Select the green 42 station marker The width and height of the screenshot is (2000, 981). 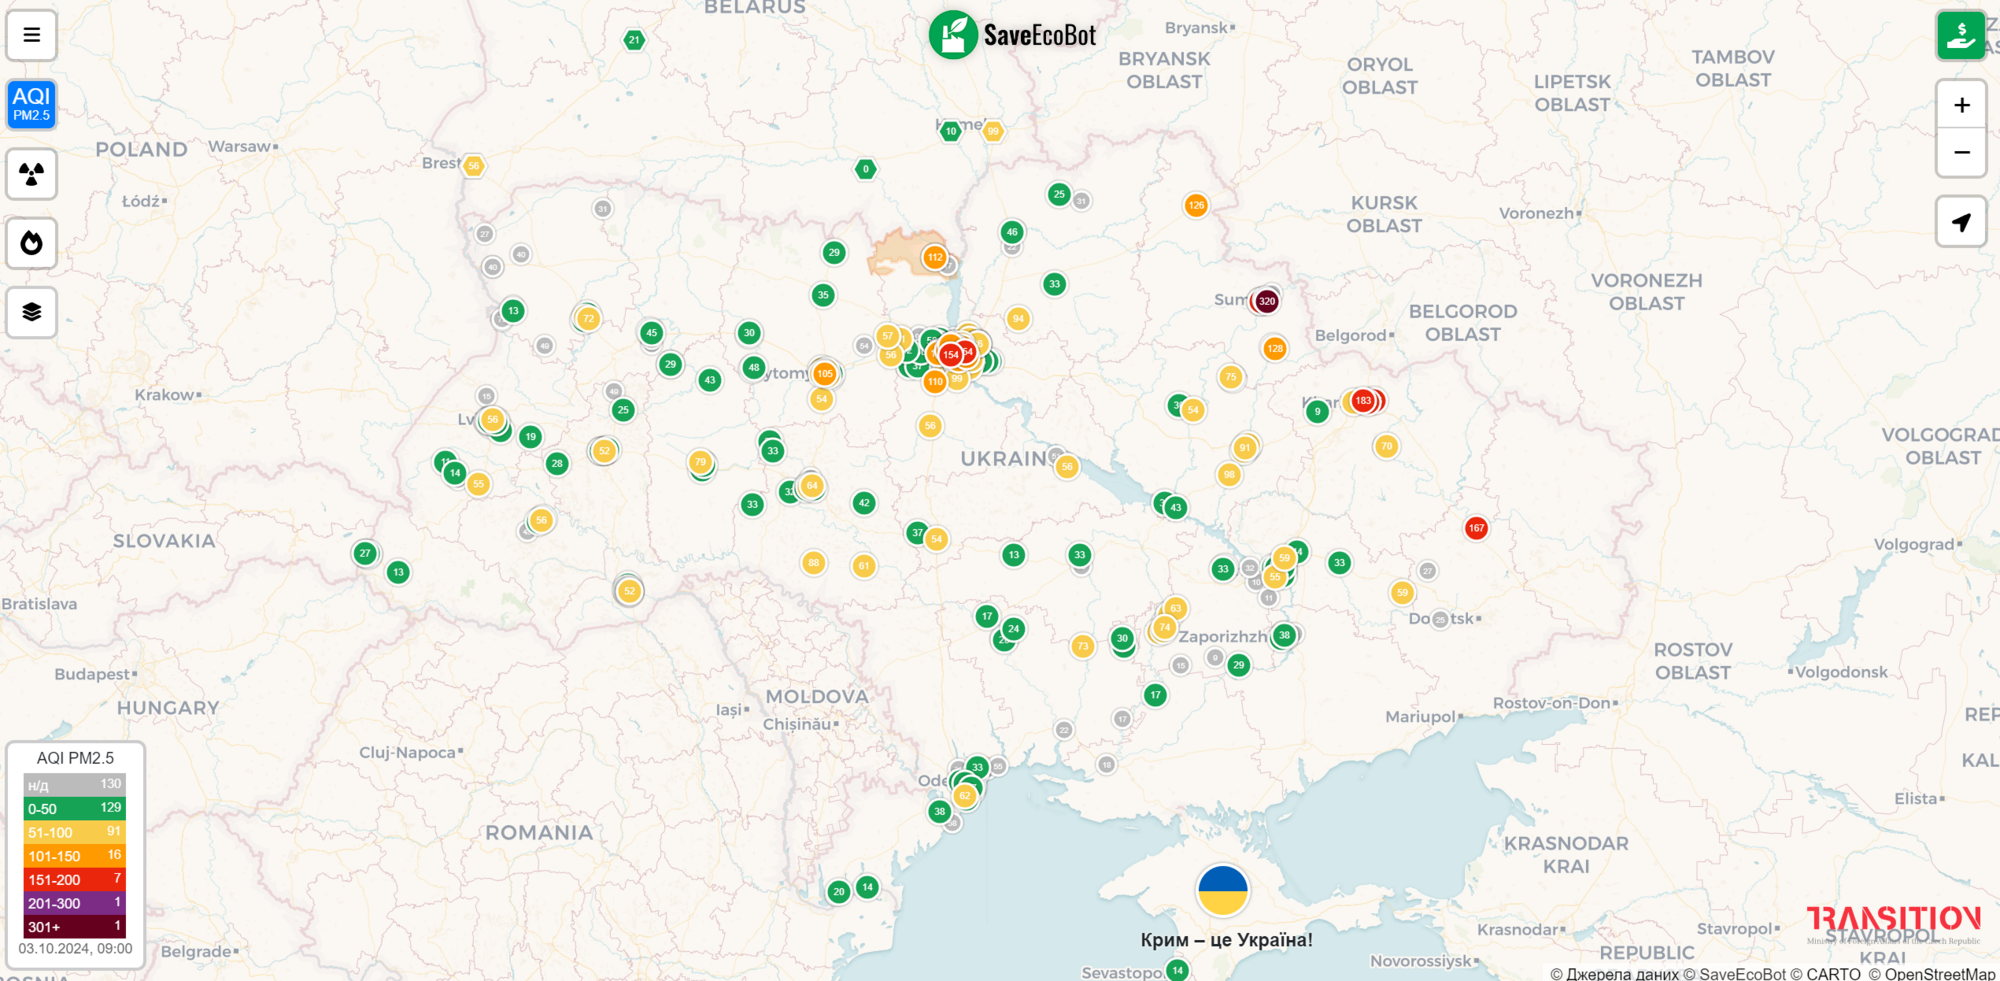pyautogui.click(x=864, y=503)
